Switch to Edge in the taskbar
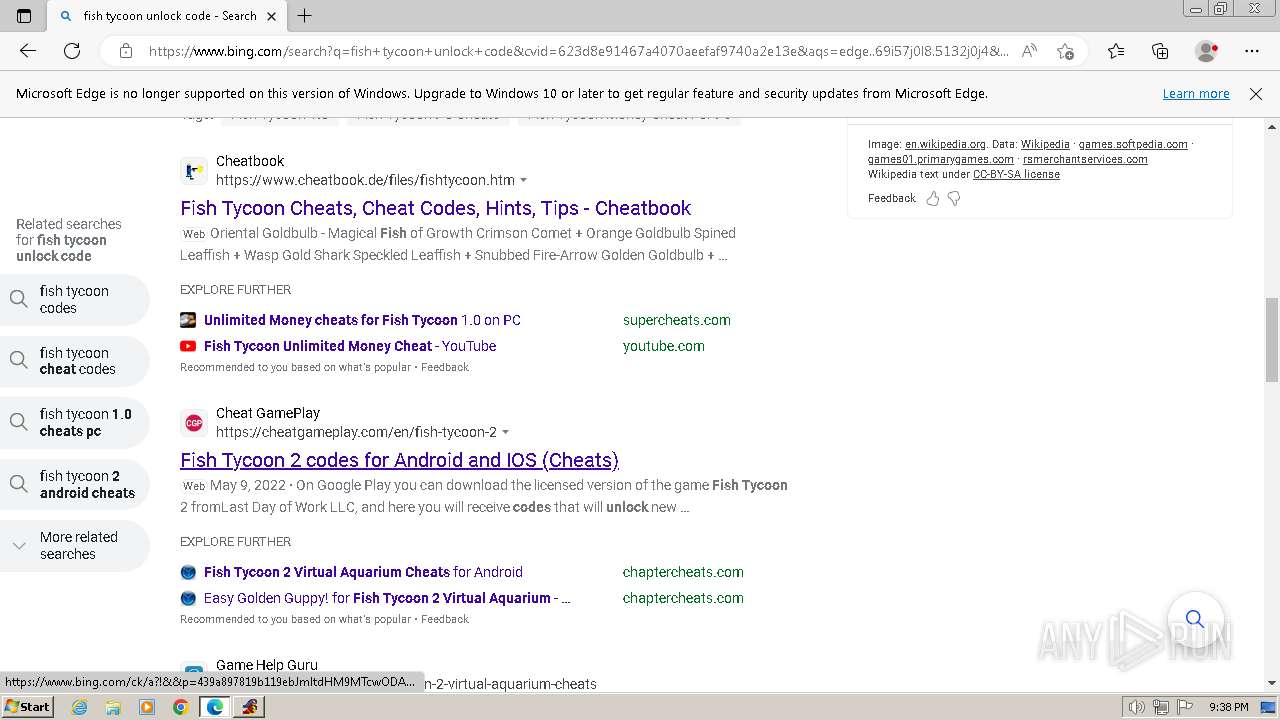 point(214,707)
